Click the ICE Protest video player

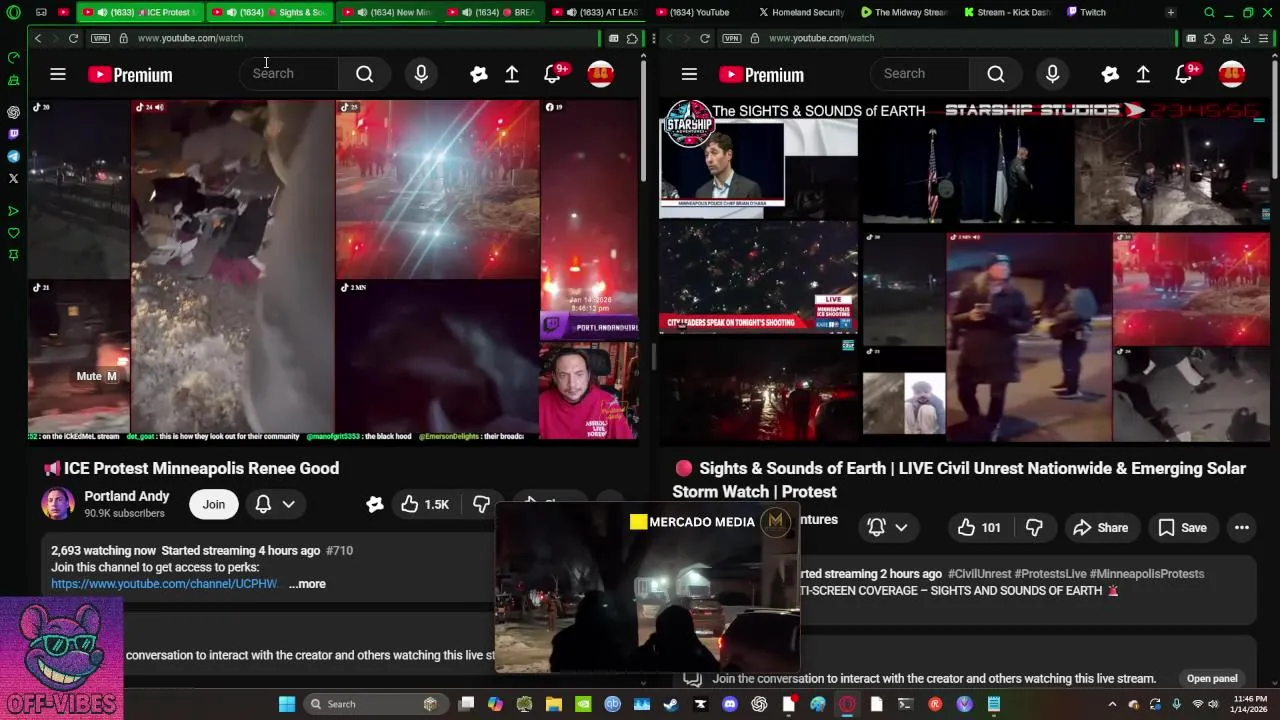[334, 270]
